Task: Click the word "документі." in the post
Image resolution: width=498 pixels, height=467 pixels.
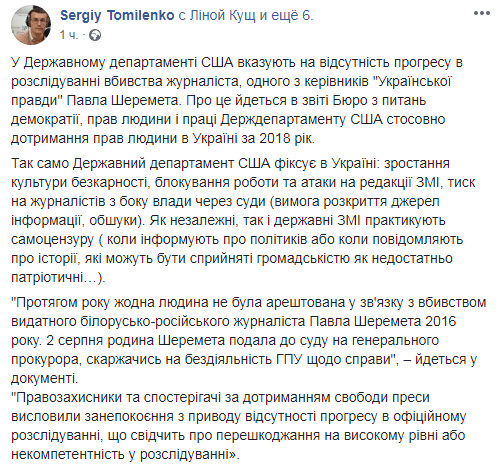Action: point(44,378)
